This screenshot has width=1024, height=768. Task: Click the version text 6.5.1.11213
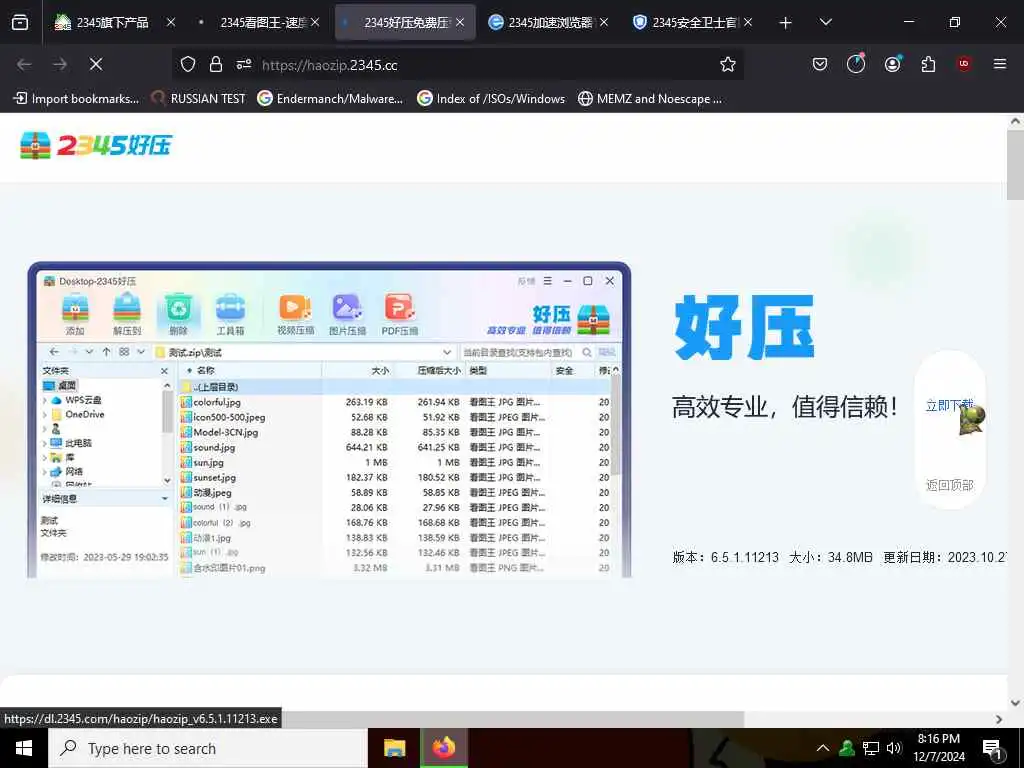[744, 557]
